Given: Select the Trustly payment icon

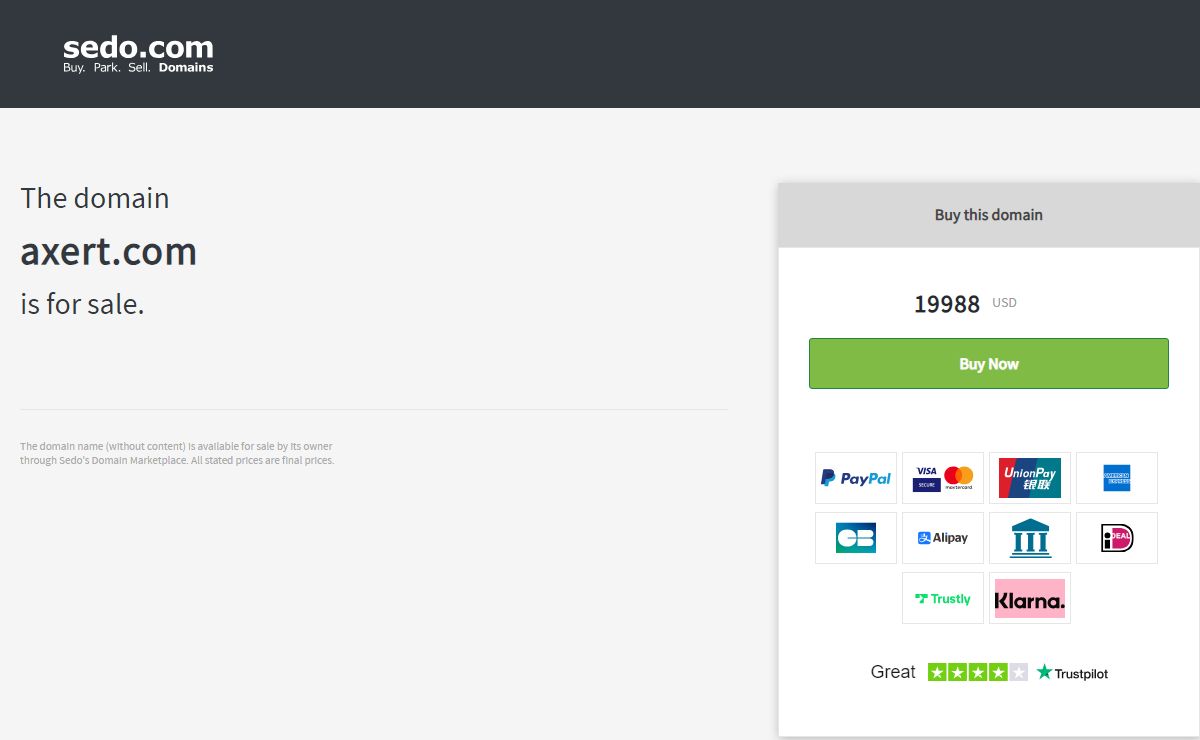Looking at the screenshot, I should (943, 598).
